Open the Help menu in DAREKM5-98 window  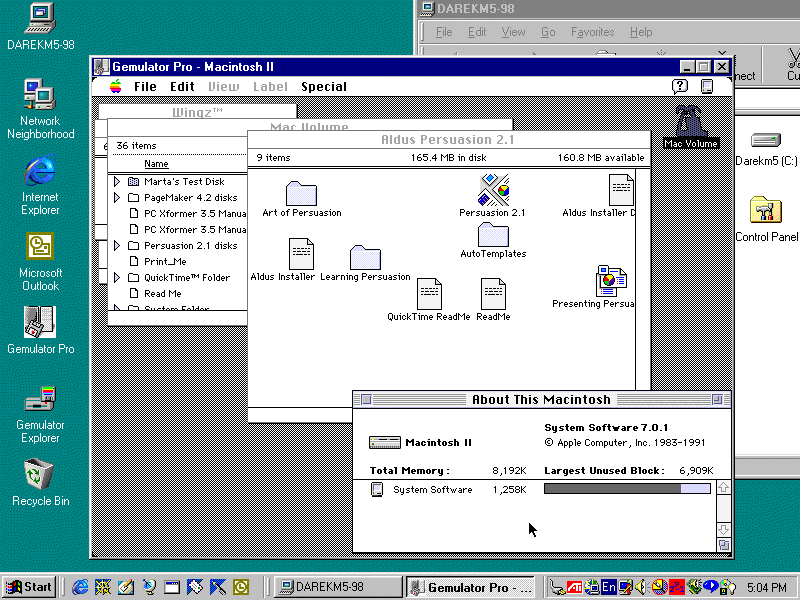pos(641,32)
